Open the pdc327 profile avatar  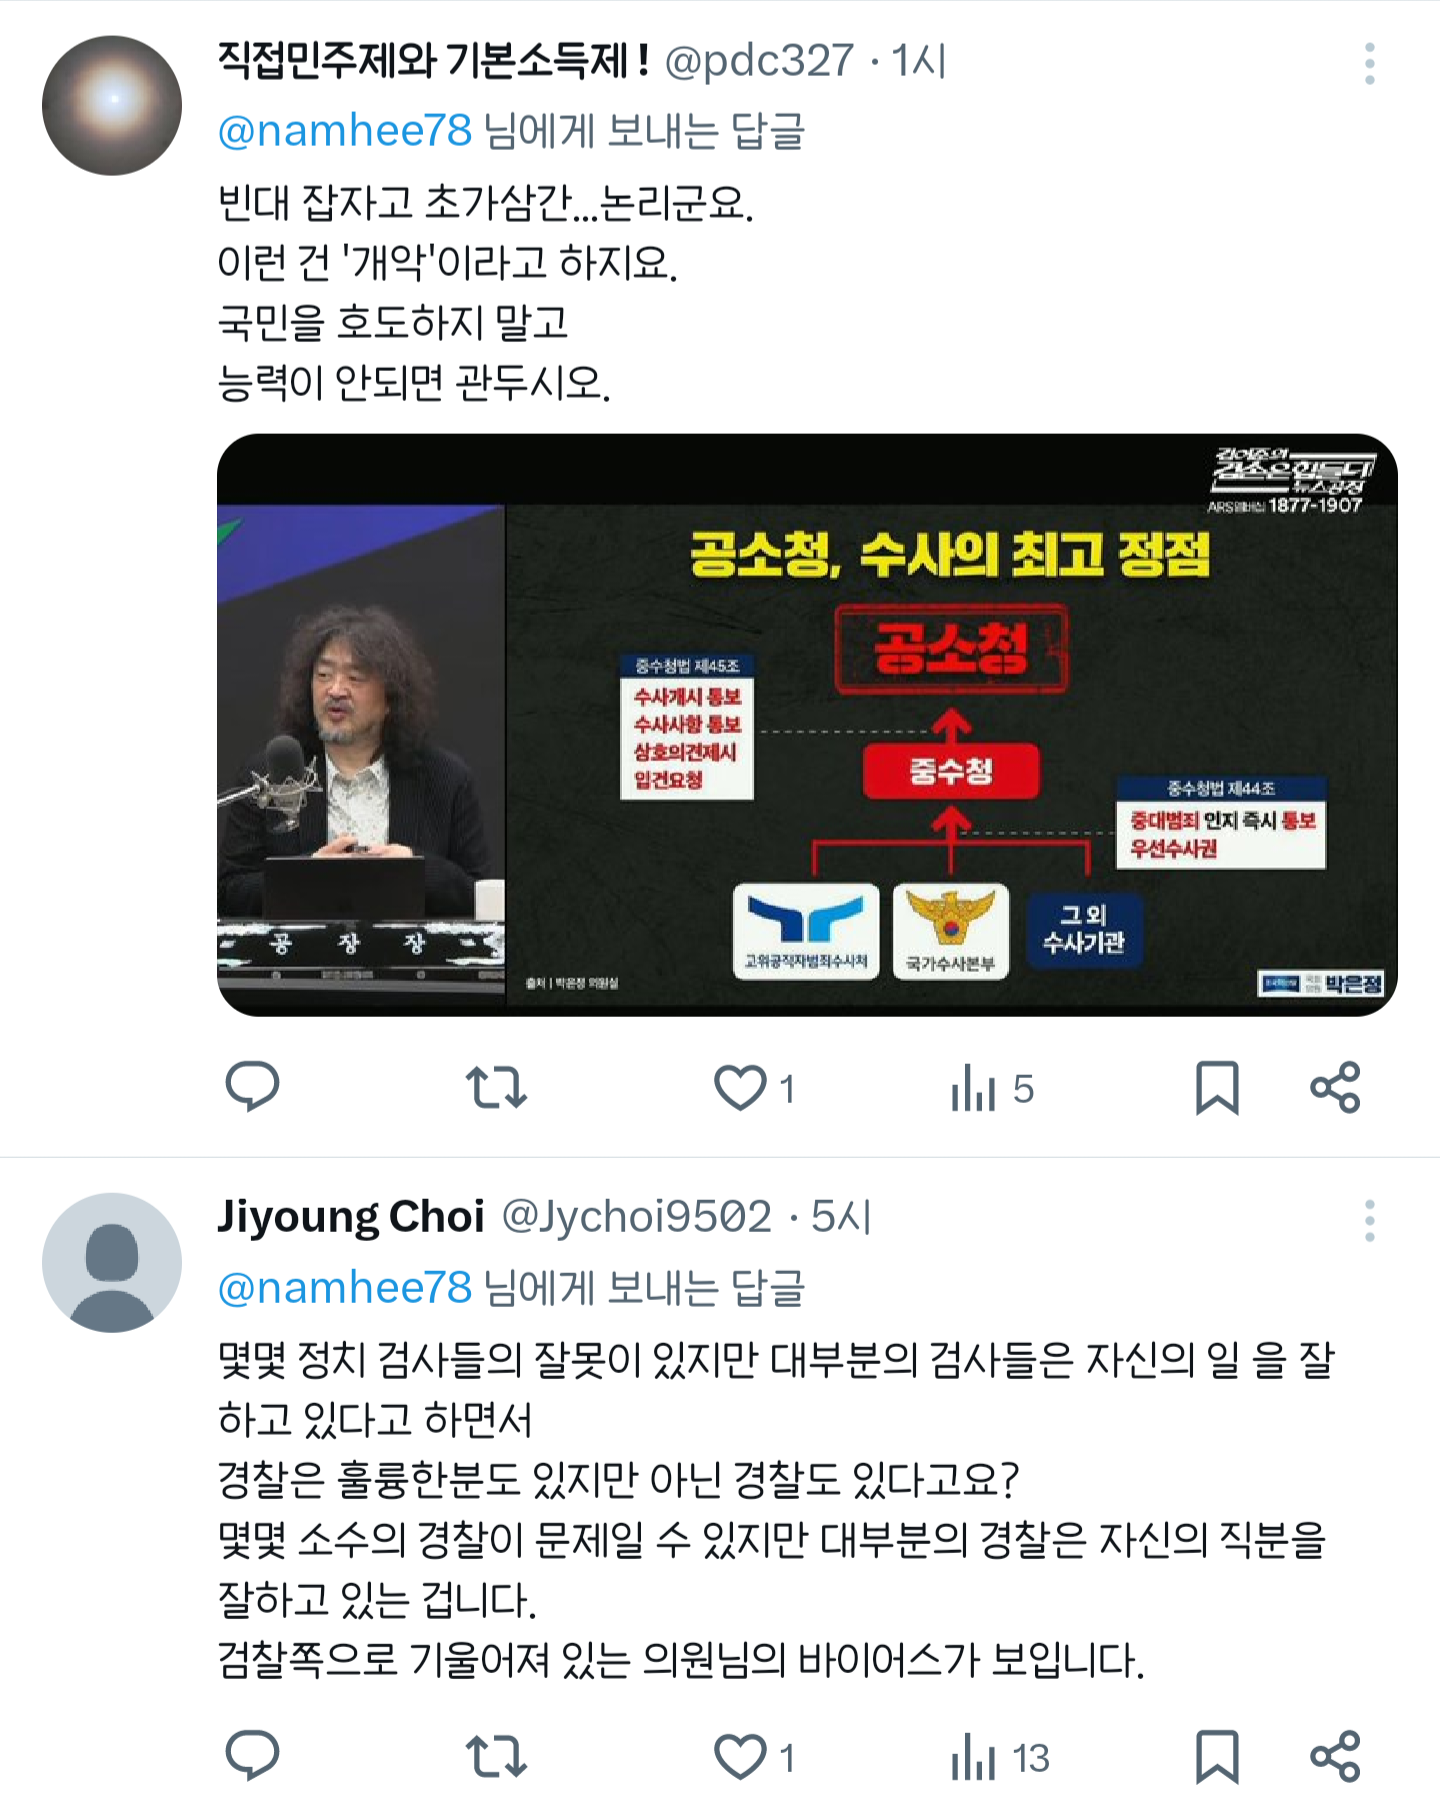112,106
